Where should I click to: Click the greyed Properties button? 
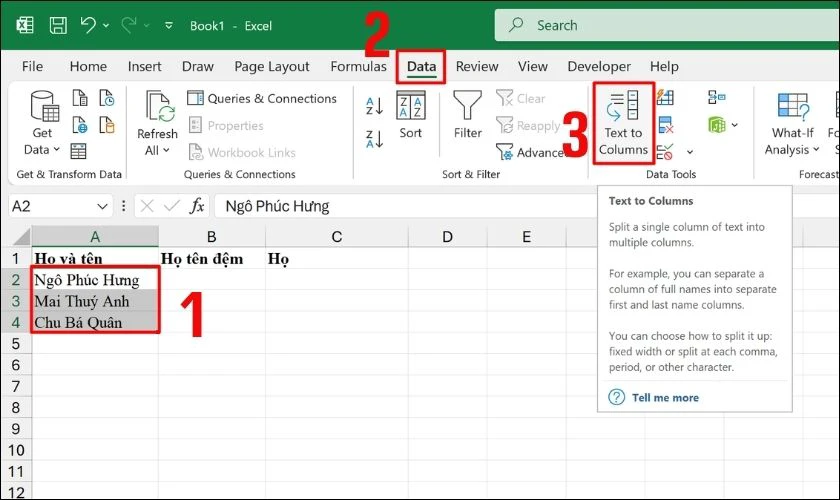pos(226,125)
